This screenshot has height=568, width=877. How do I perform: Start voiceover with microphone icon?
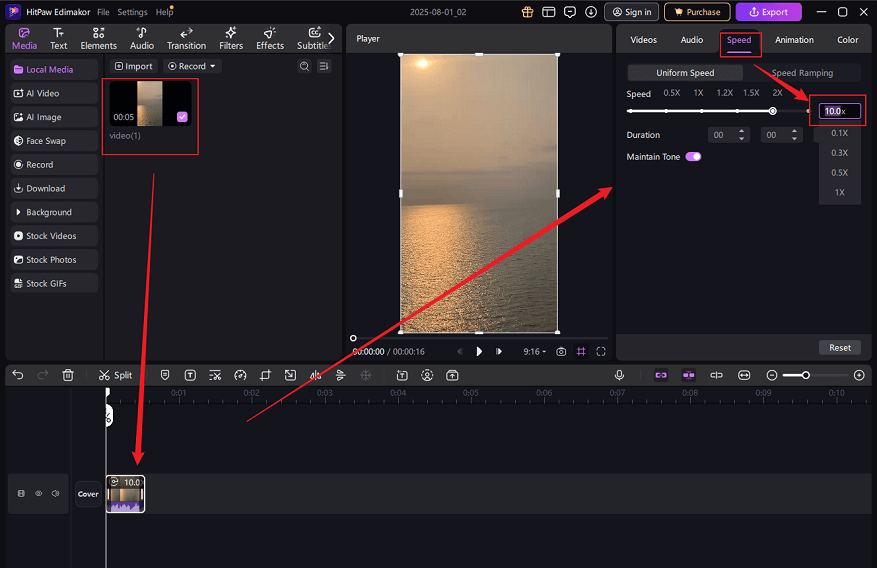[x=619, y=375]
